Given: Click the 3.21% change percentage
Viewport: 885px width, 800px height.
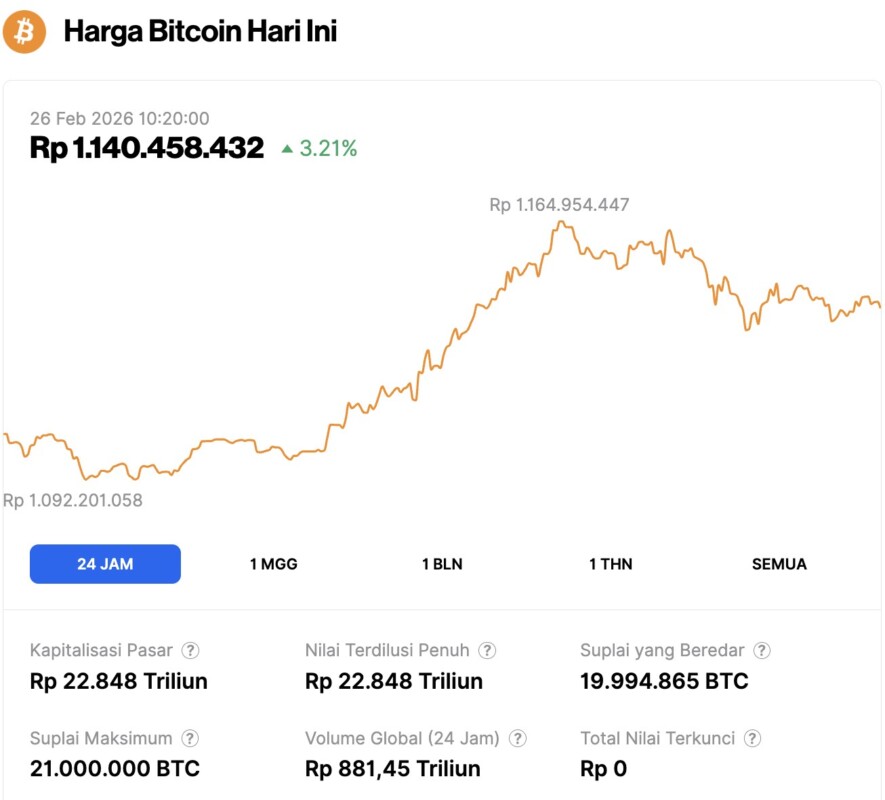Looking at the screenshot, I should 328,149.
